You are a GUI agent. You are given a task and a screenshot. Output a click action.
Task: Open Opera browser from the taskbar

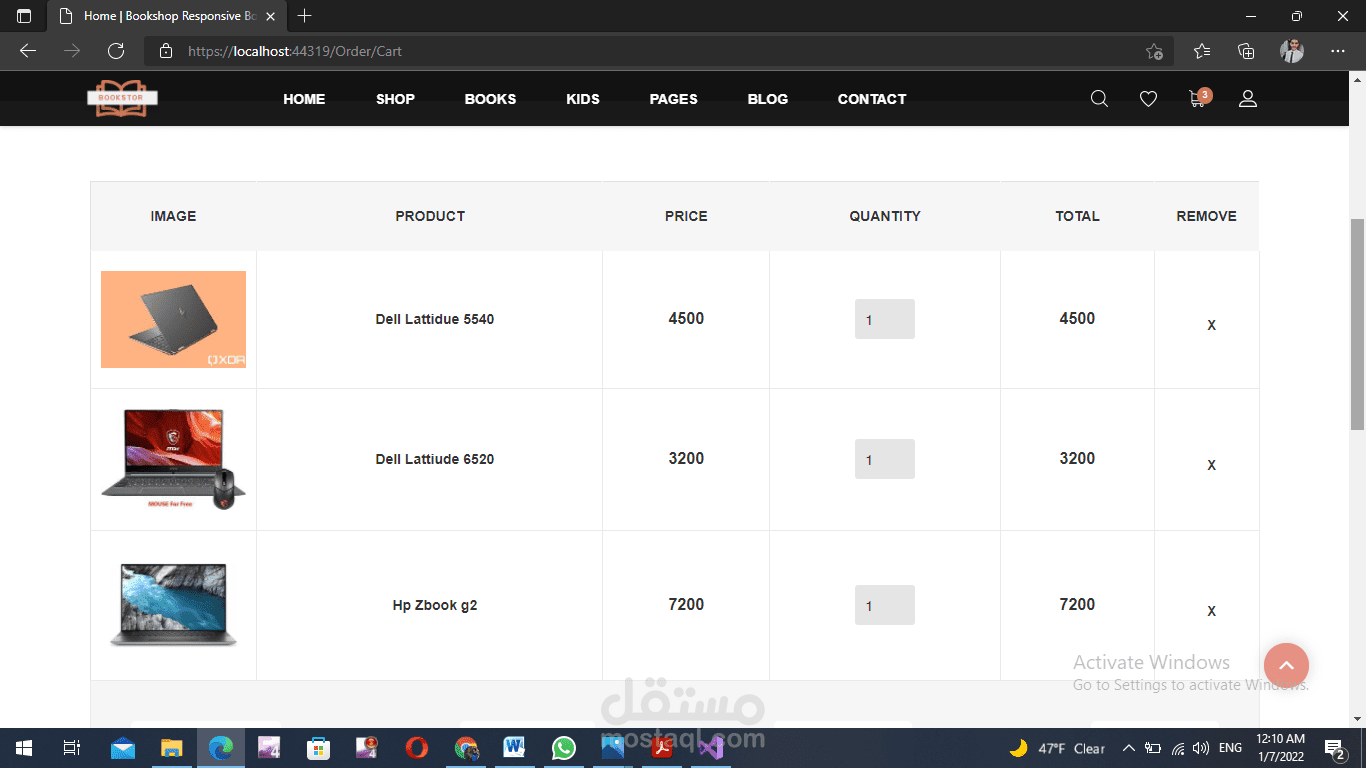417,748
